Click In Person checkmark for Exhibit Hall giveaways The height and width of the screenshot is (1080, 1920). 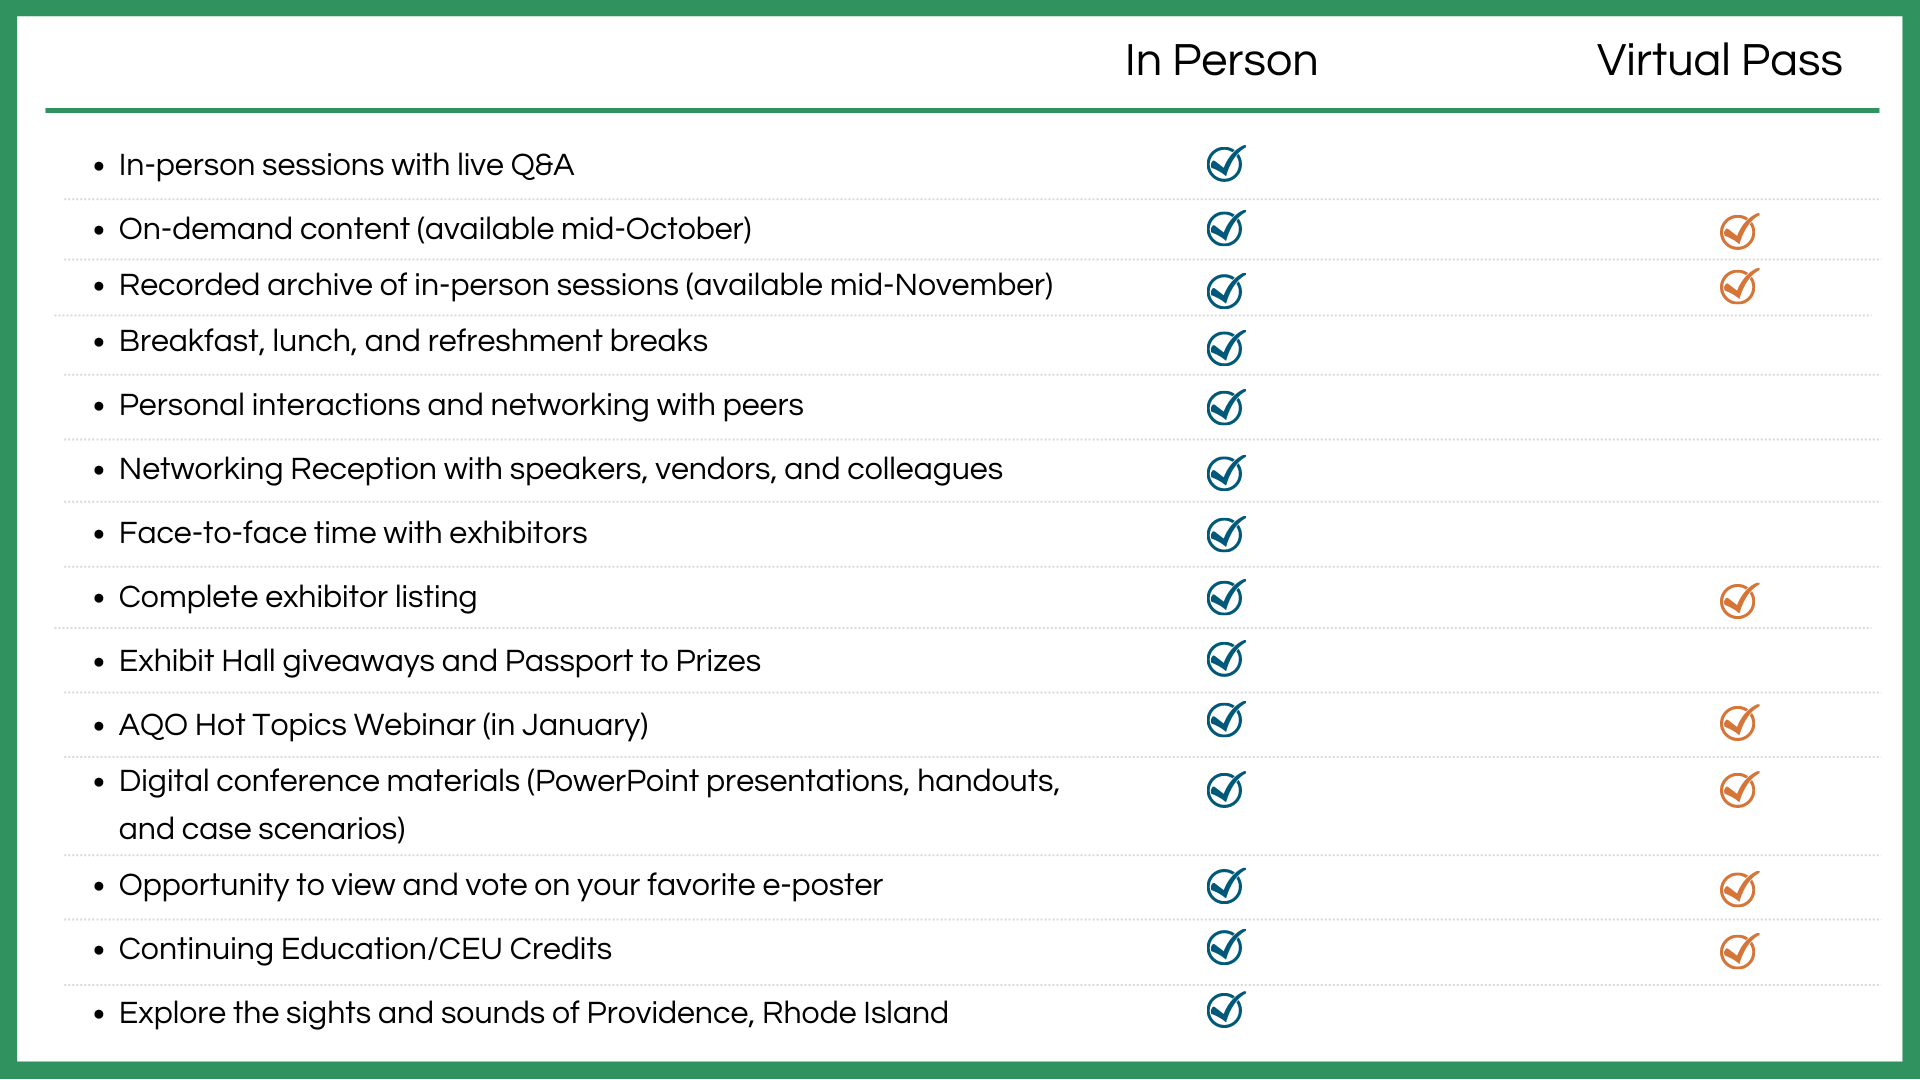click(1225, 659)
